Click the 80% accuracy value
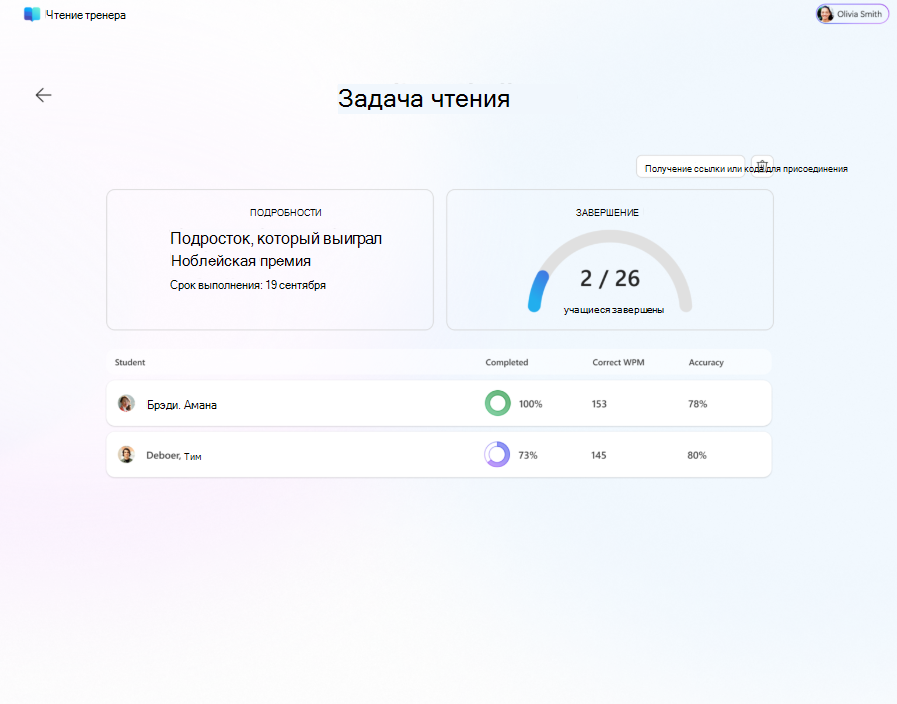 pyautogui.click(x=697, y=455)
